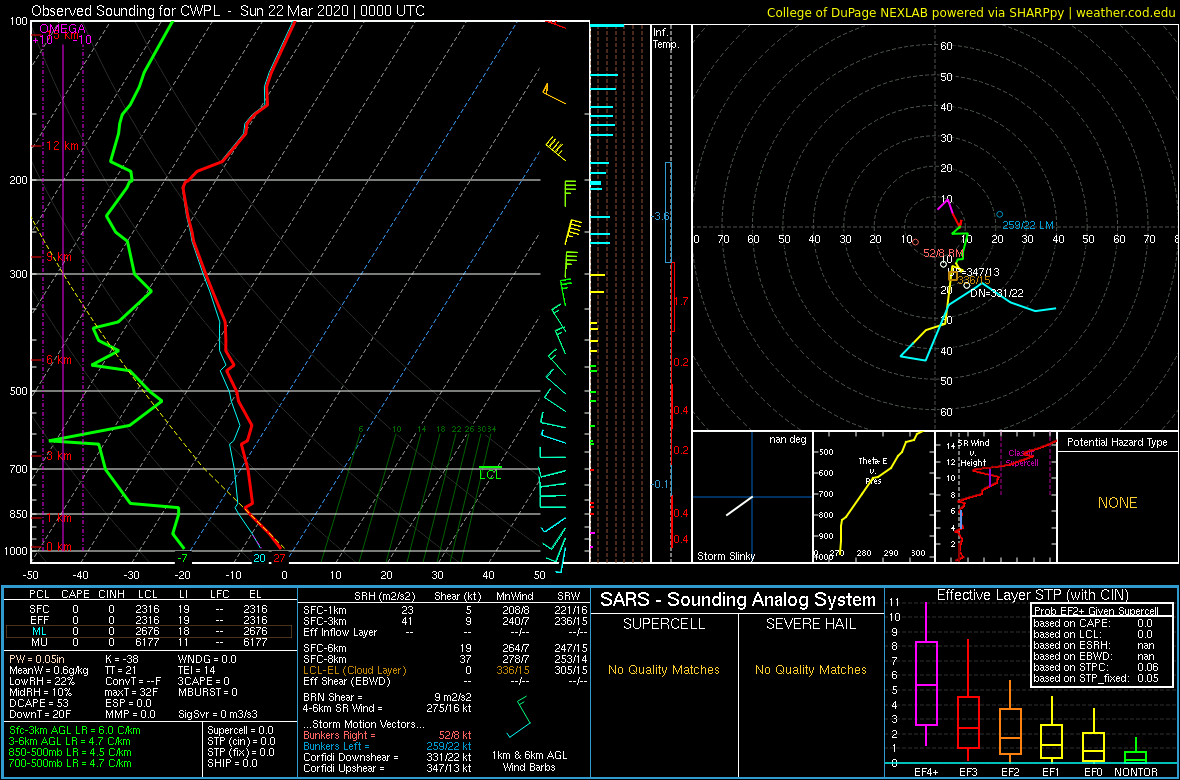Click the based on STPC: 0.06 line

(1094, 666)
